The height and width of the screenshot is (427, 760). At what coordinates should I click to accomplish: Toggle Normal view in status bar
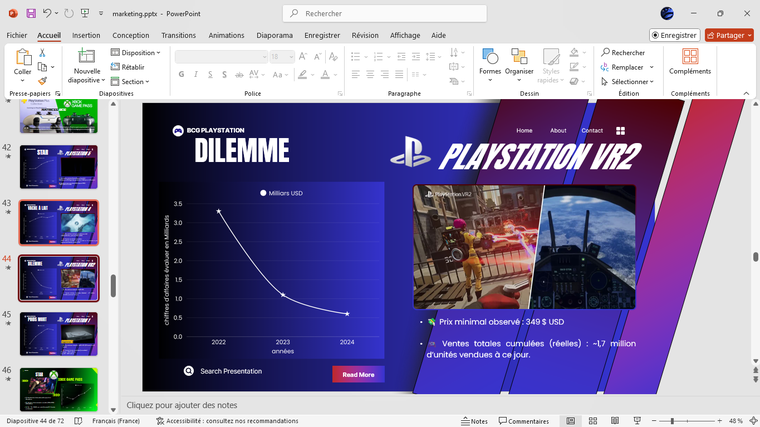[x=570, y=421]
